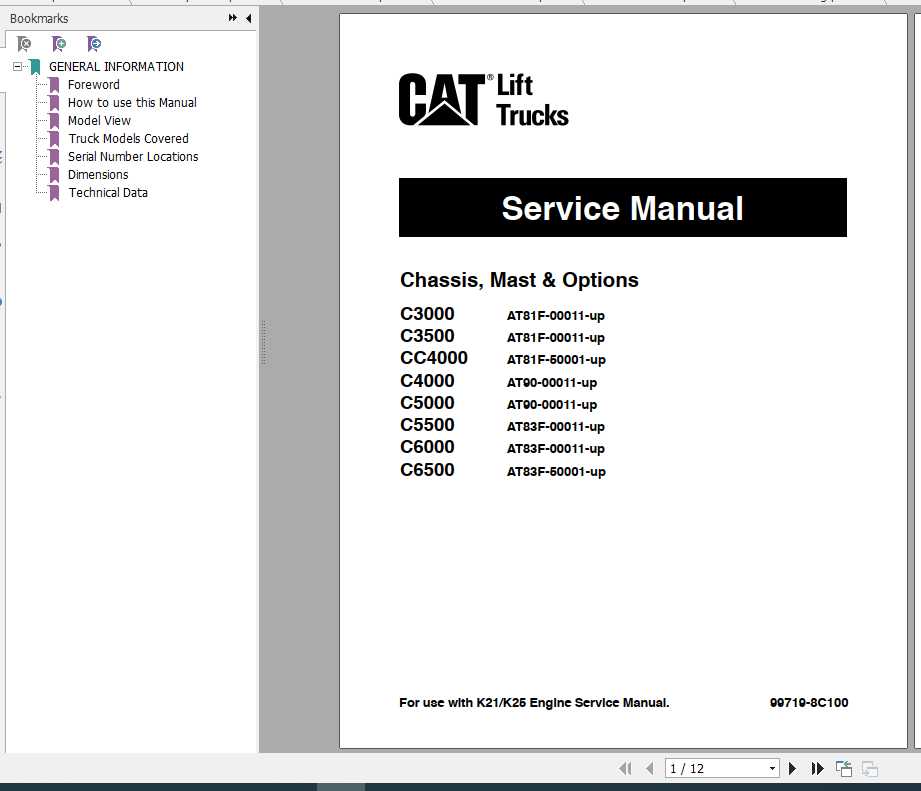Go to the next page
921x791 pixels.
point(792,768)
